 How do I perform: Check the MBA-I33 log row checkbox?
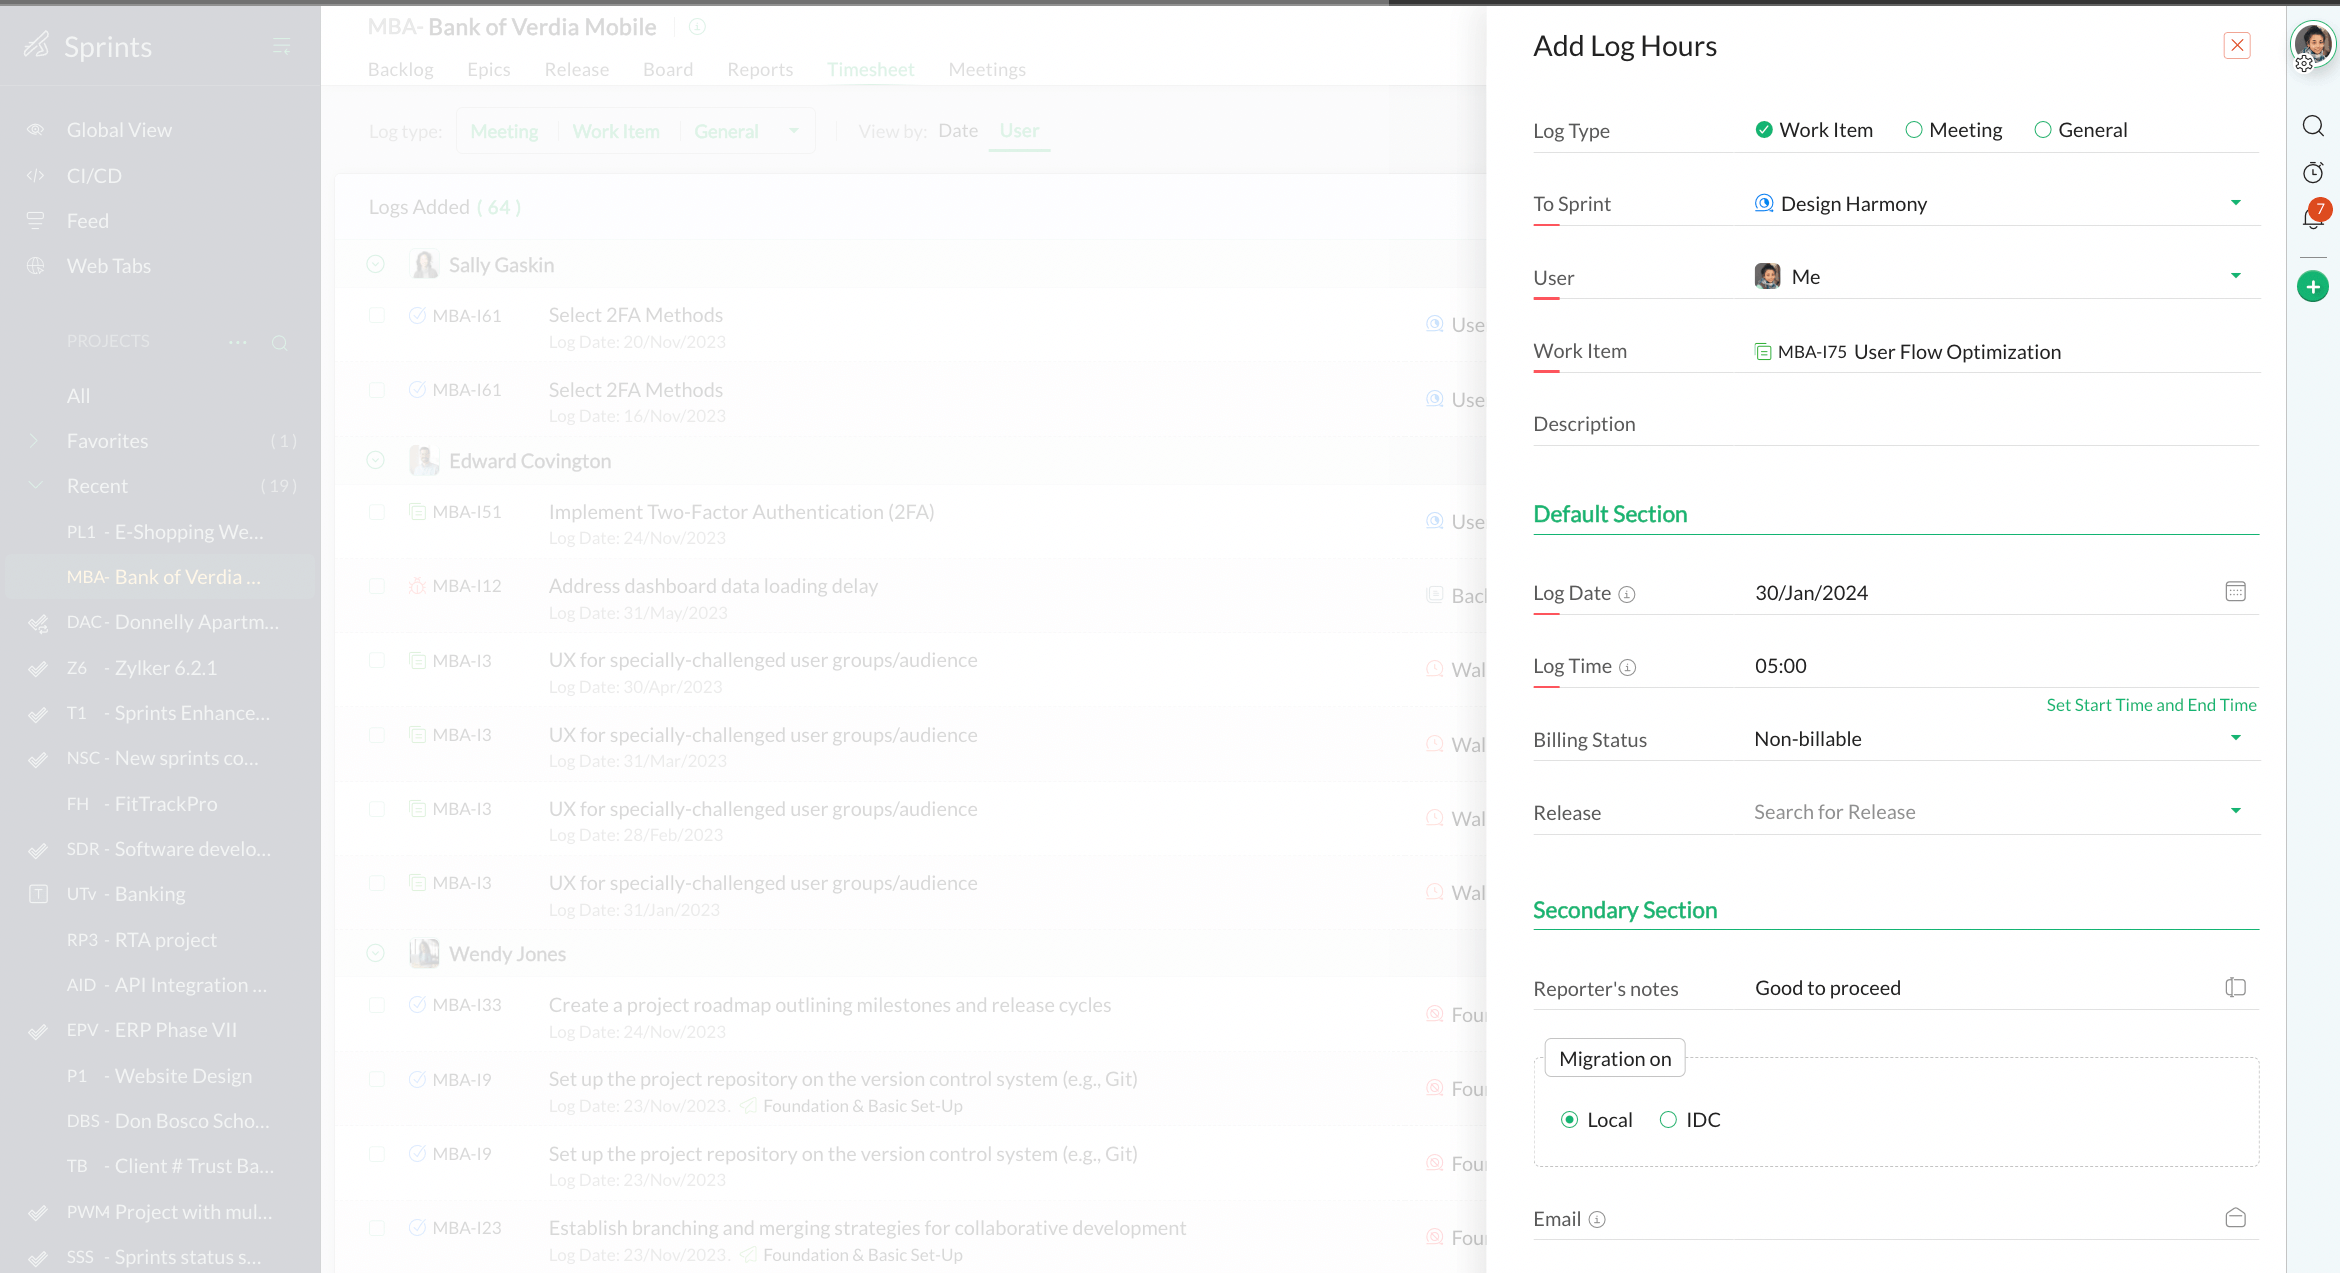tap(377, 1005)
